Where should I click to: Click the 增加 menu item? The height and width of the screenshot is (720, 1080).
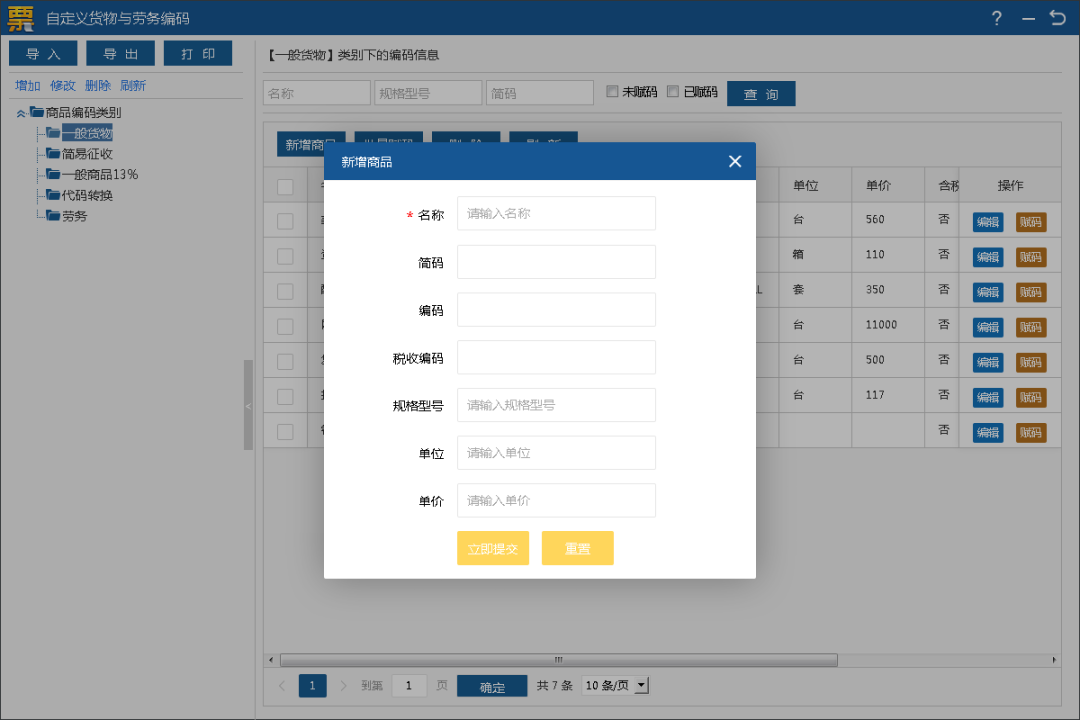pos(28,86)
